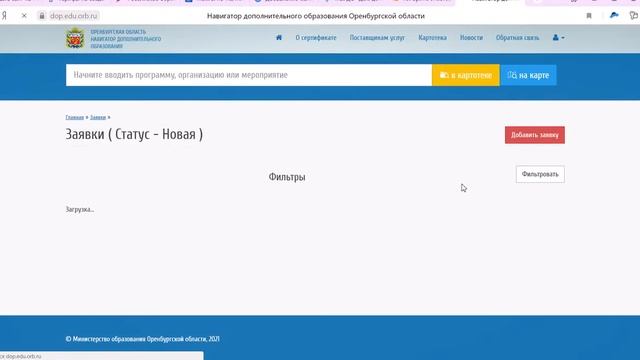Click the Orenburg coat of arms logo
This screenshot has height=360, width=640.
click(x=75, y=38)
